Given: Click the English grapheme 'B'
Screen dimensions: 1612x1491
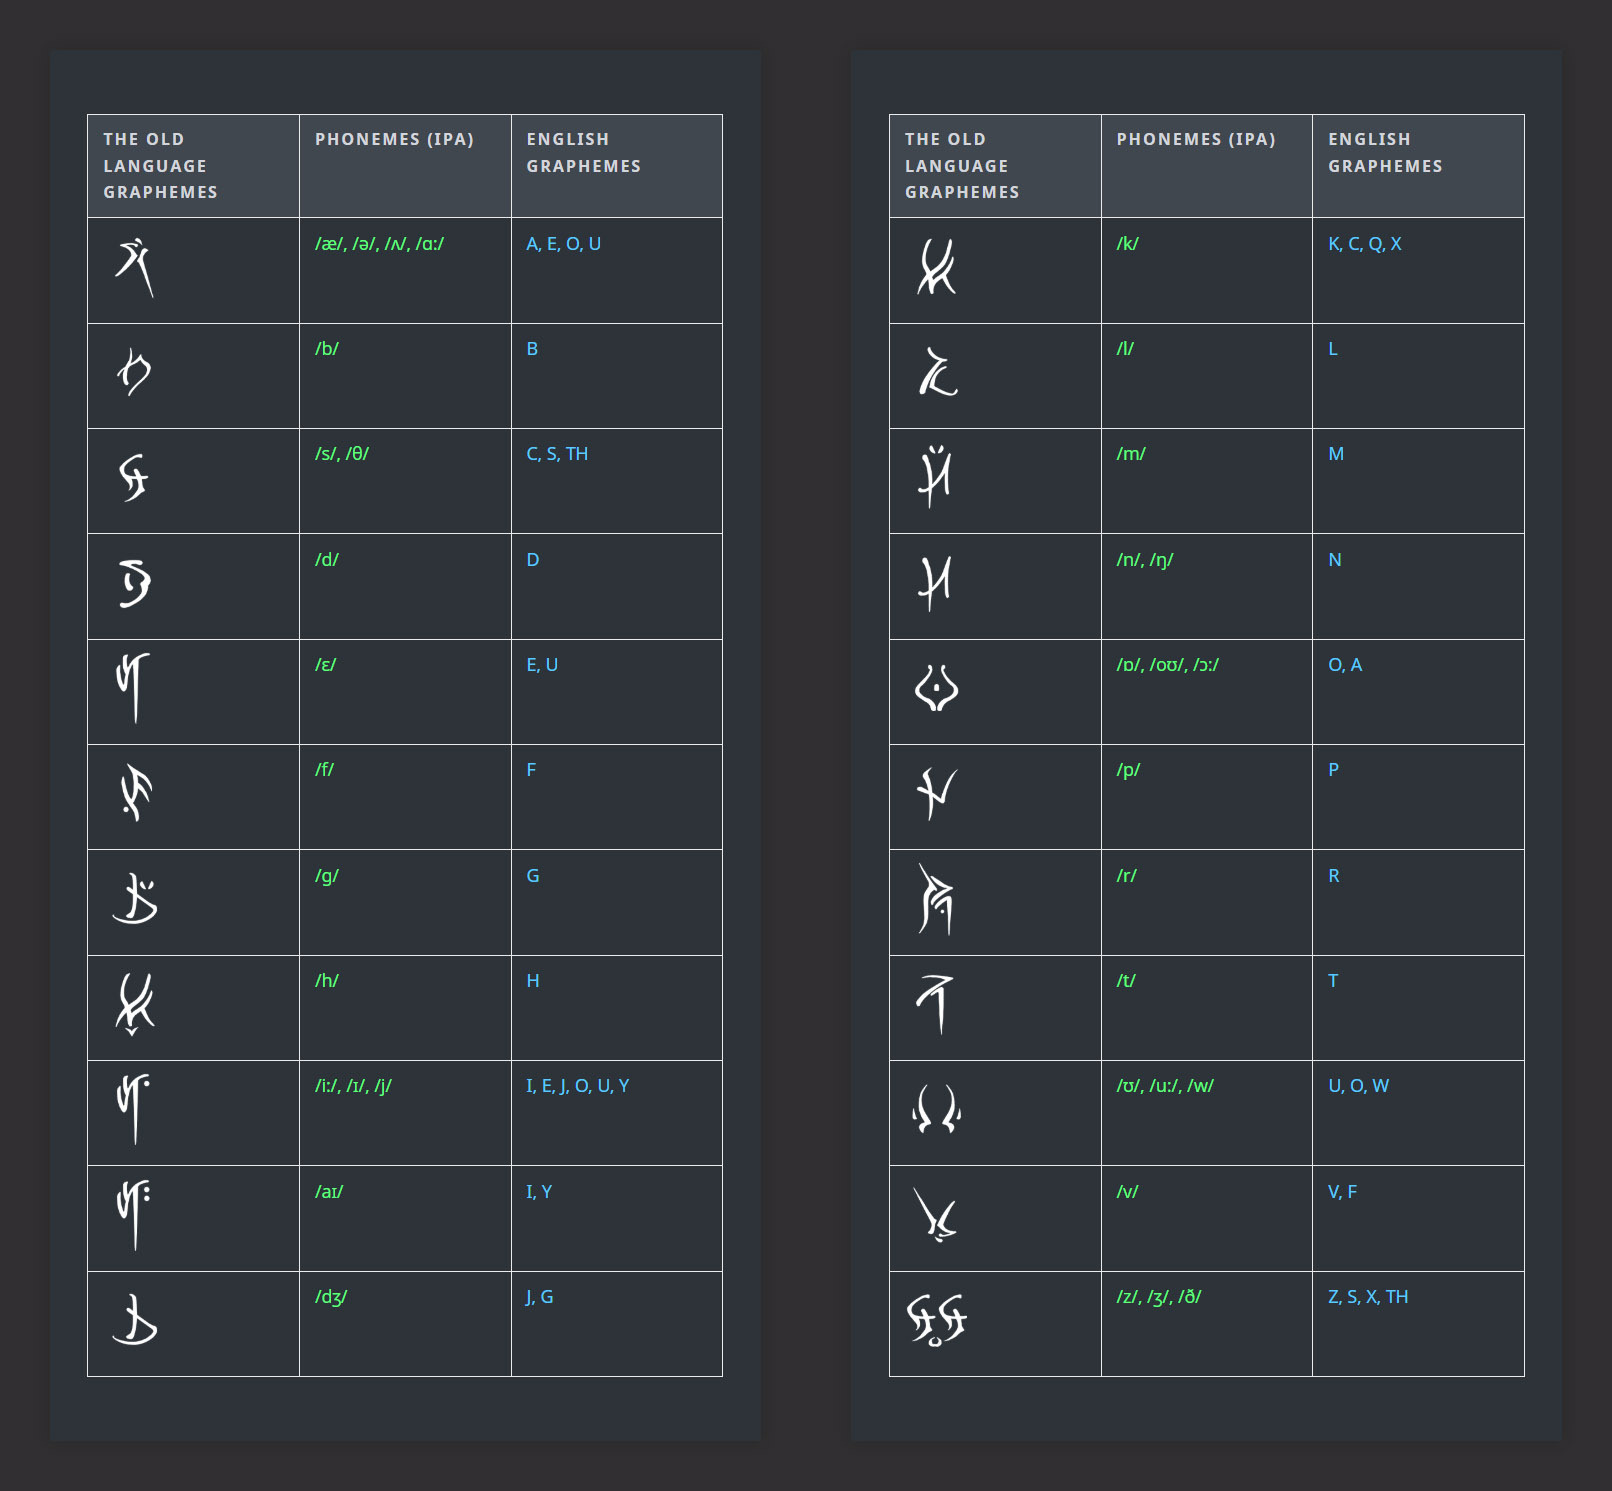Looking at the screenshot, I should click(x=532, y=349).
